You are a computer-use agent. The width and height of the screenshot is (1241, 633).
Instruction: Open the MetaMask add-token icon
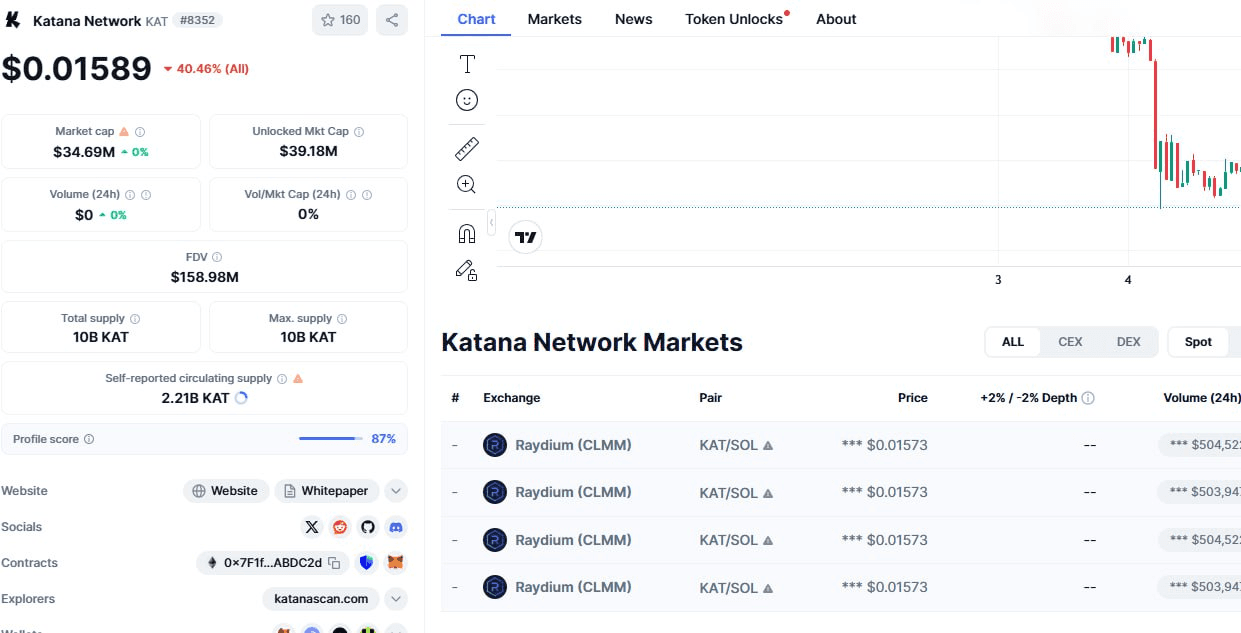coord(396,562)
